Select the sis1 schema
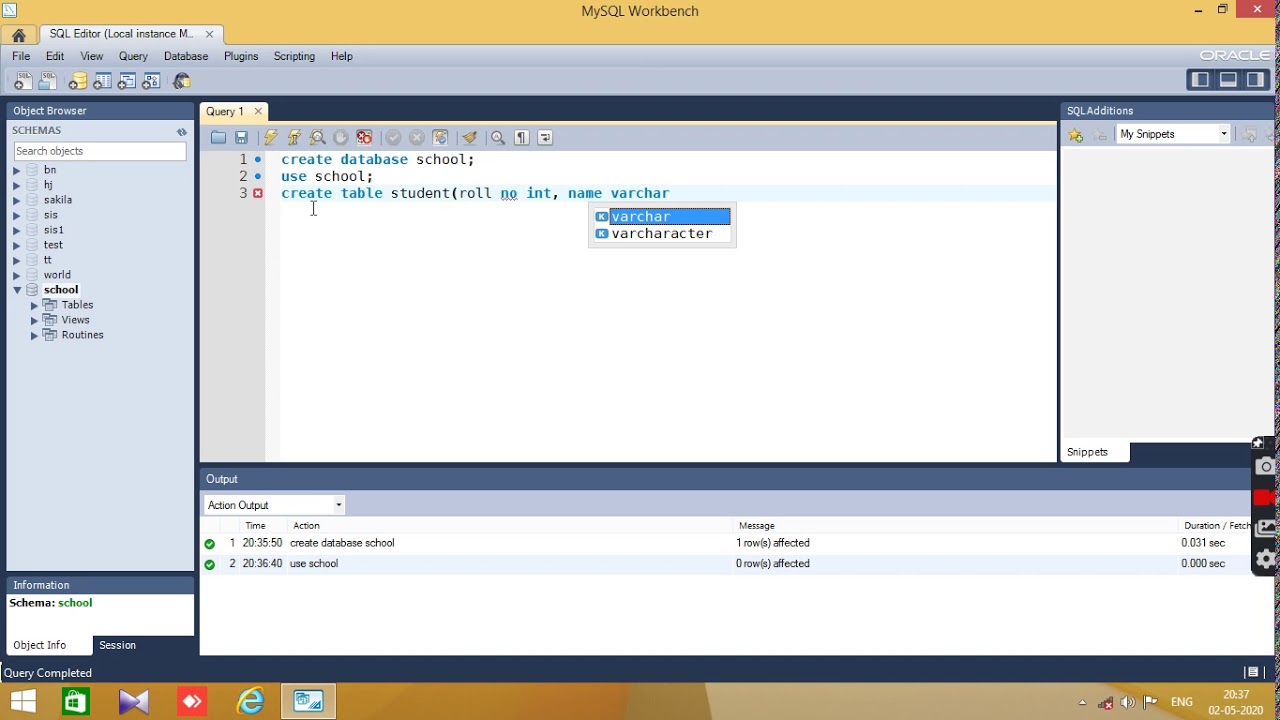The height and width of the screenshot is (720, 1280). point(54,230)
